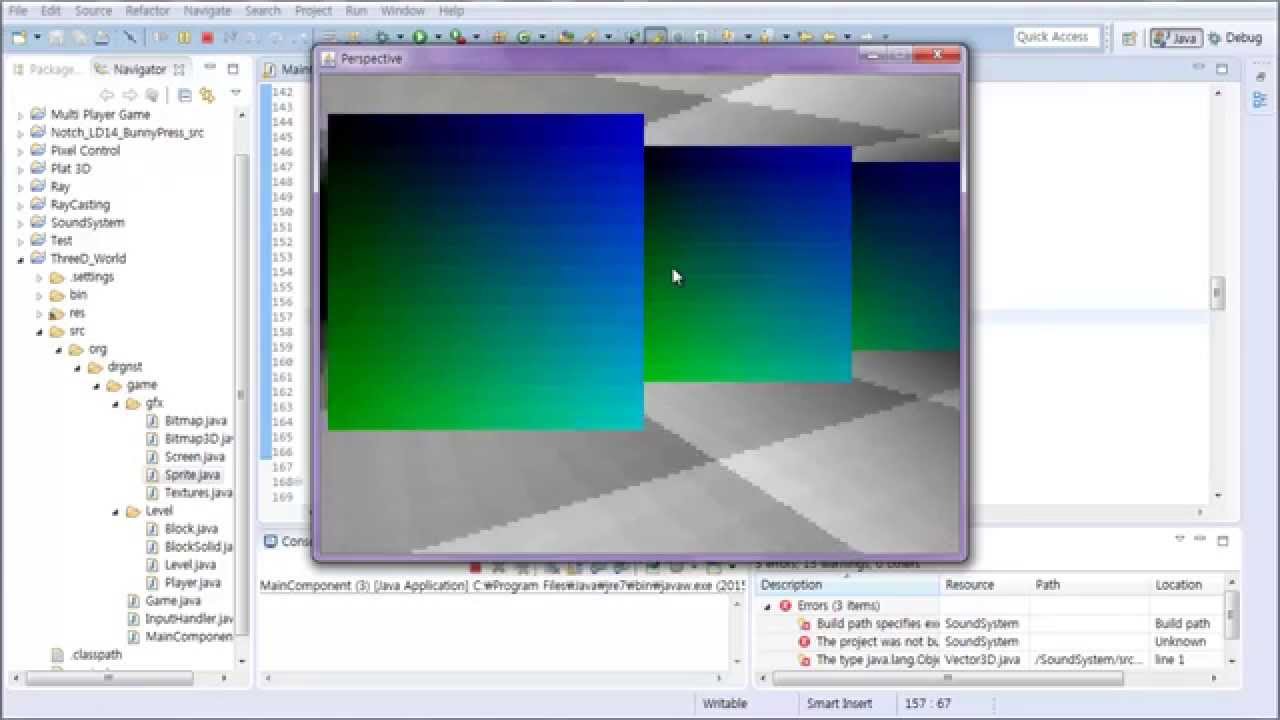The image size is (1280, 720).
Task: Click the Open Type folder icon
Action: pos(566,37)
